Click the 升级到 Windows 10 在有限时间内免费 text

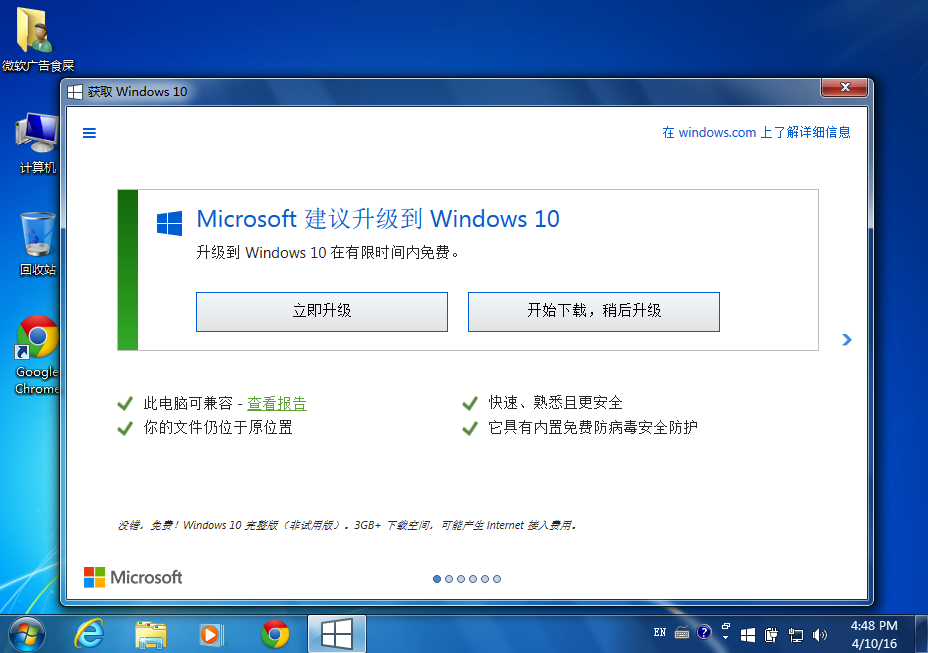[x=328, y=253]
